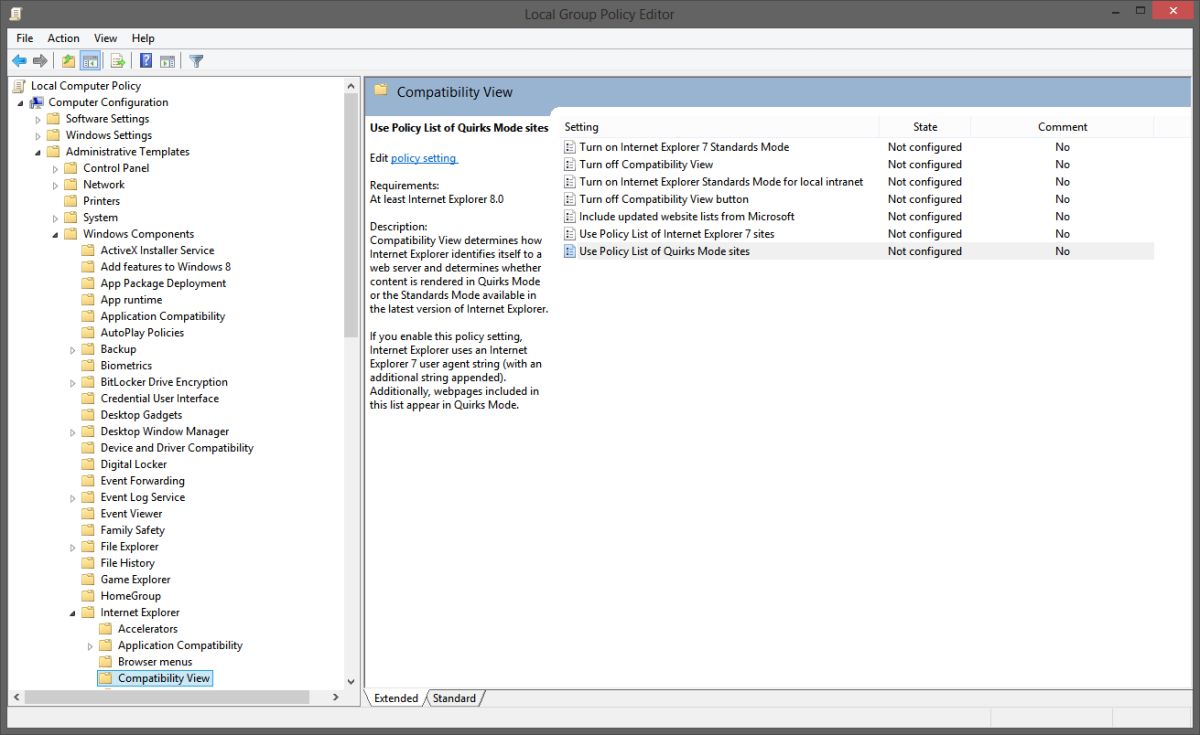Expand the Control Panel node
1200x735 pixels.
pyautogui.click(x=56, y=168)
